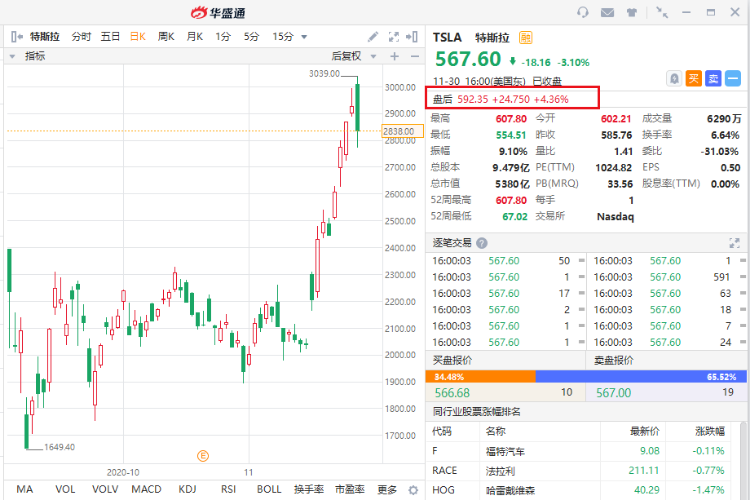Click the 特斯拉 stock name in chart toolbar
The width and height of the screenshot is (750, 500).
[44, 36]
